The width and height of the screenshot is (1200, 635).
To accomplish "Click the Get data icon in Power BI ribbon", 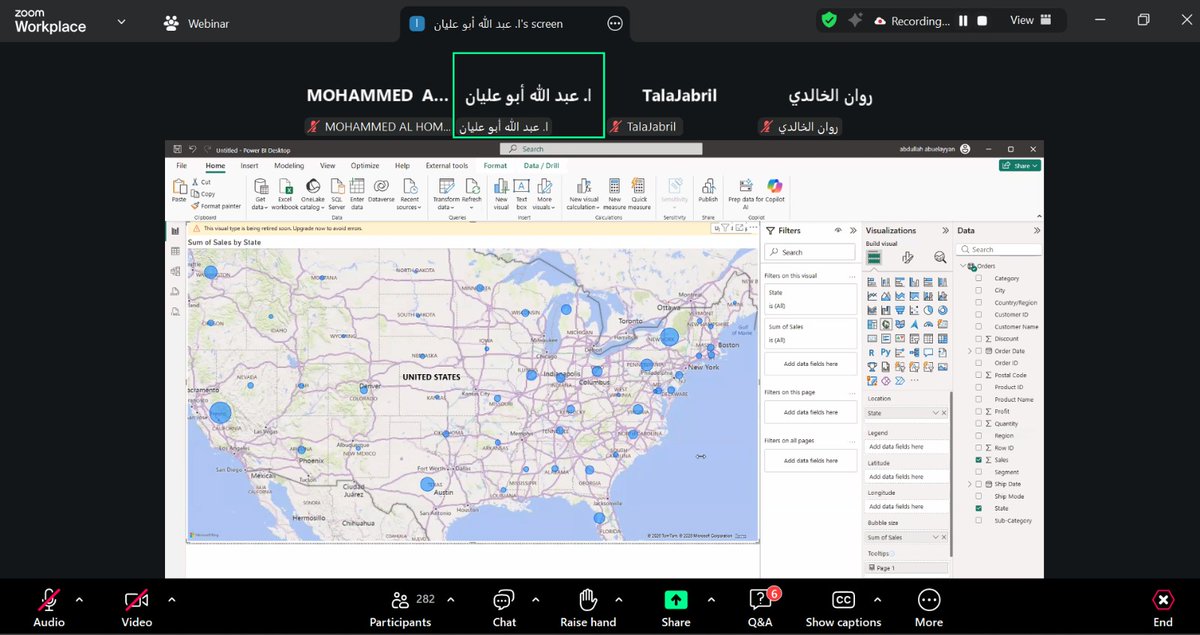I will 261,186.
